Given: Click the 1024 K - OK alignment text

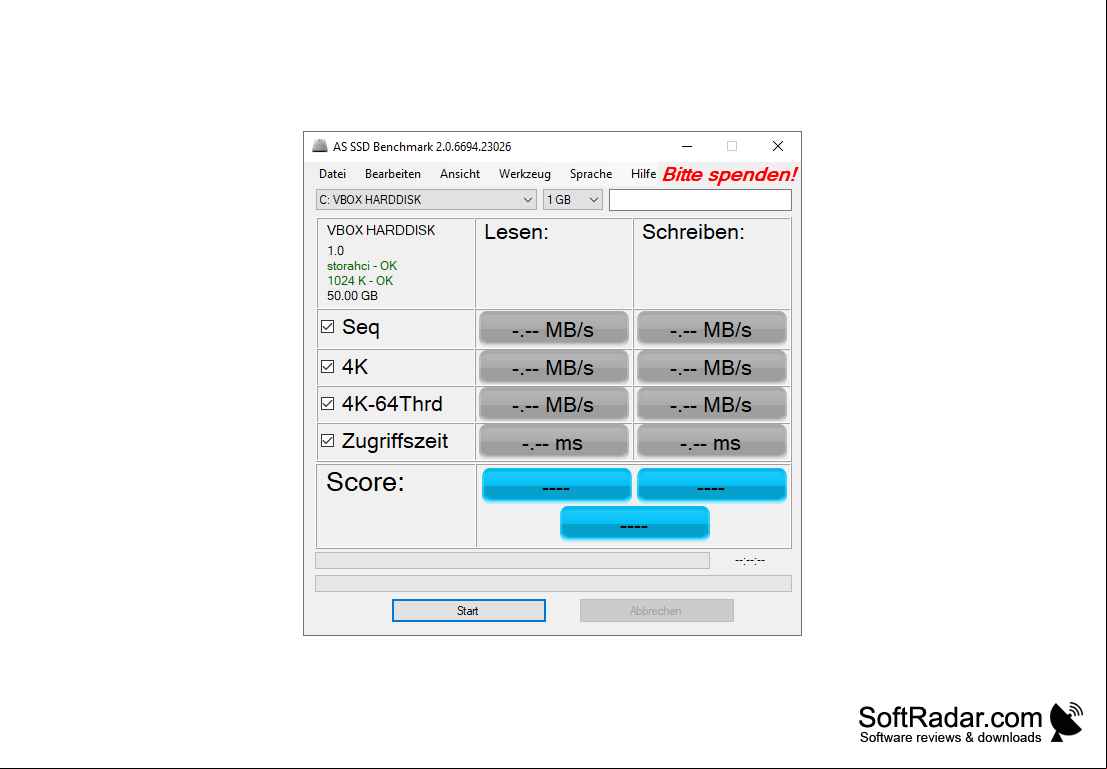Looking at the screenshot, I should click(x=360, y=281).
